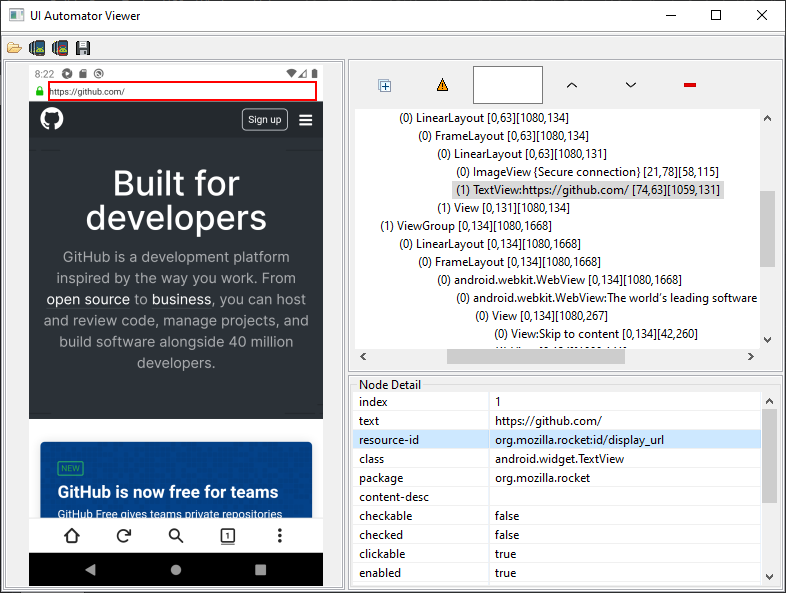
Task: Click the hierarchy tree vertical scrollbar thumb
Action: (767, 229)
